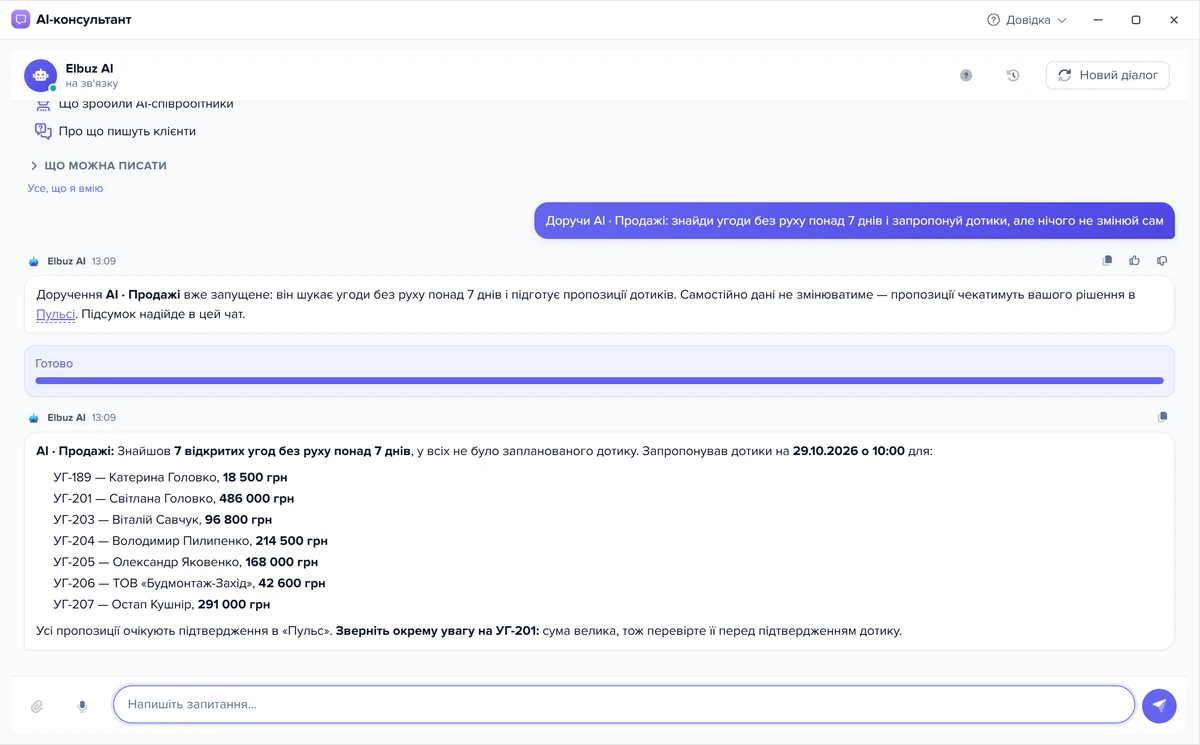Click the user message bubble Доручи AI · Продажі
Viewport: 1200px width, 745px height.
point(854,221)
